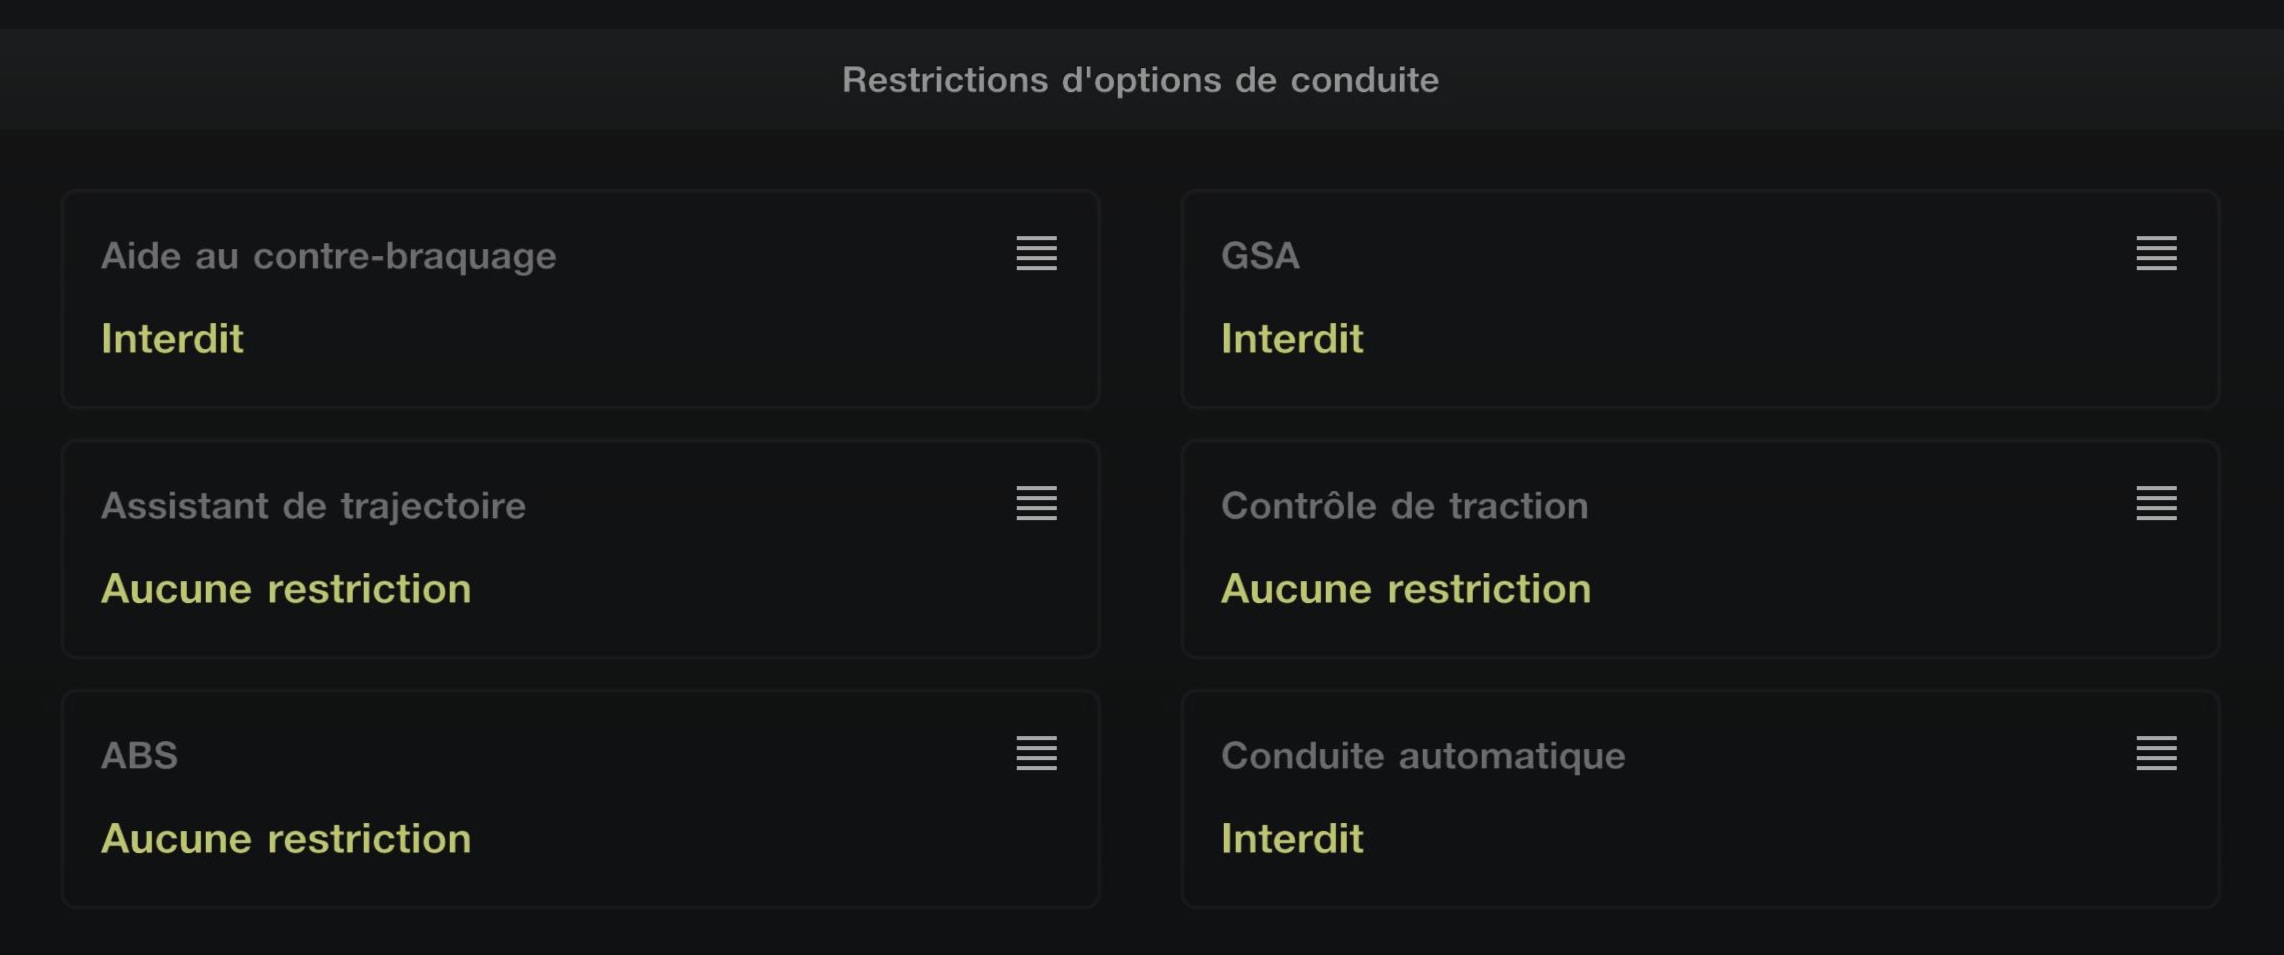
Task: Click the list icon in the GSA card
Action: (2156, 253)
